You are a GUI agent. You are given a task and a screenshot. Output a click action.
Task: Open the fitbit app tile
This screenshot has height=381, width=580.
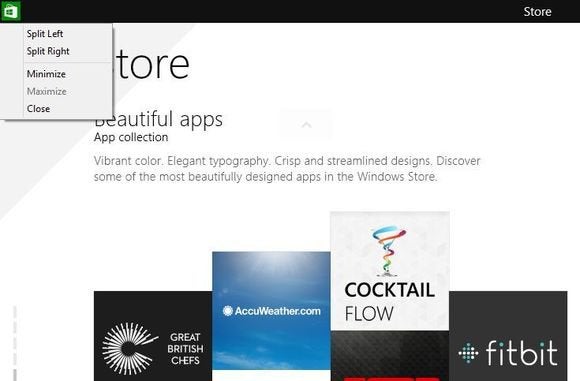508,336
